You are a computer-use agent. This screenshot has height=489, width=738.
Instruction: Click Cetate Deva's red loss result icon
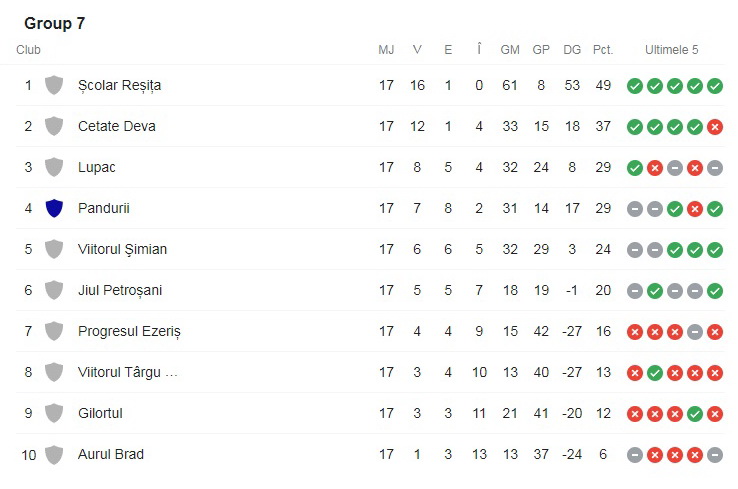tap(714, 127)
